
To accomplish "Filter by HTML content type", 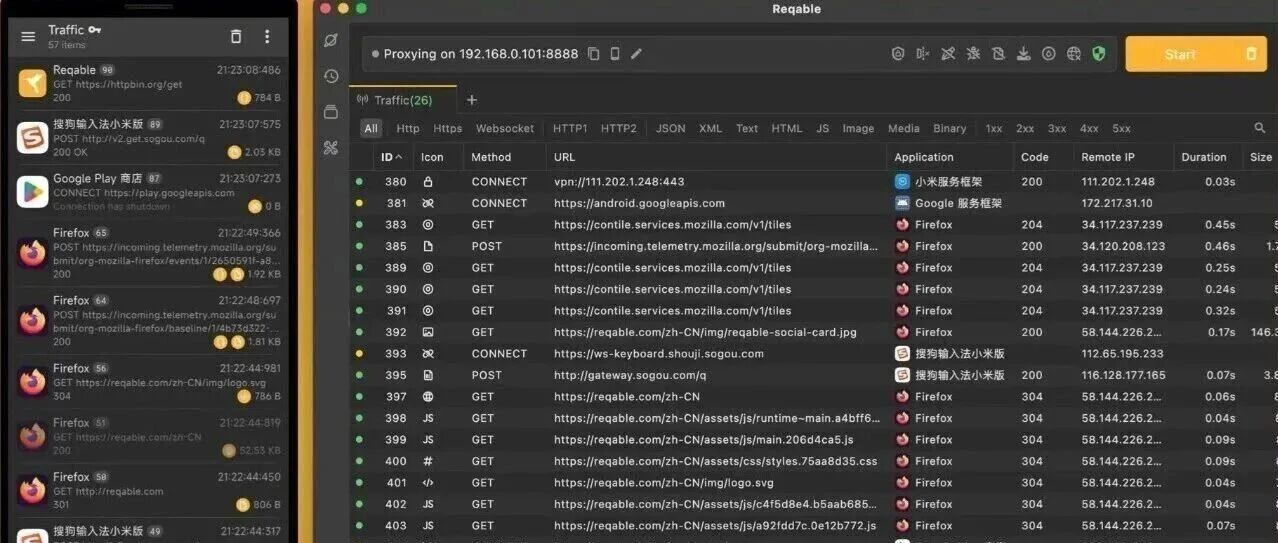I will click(787, 128).
